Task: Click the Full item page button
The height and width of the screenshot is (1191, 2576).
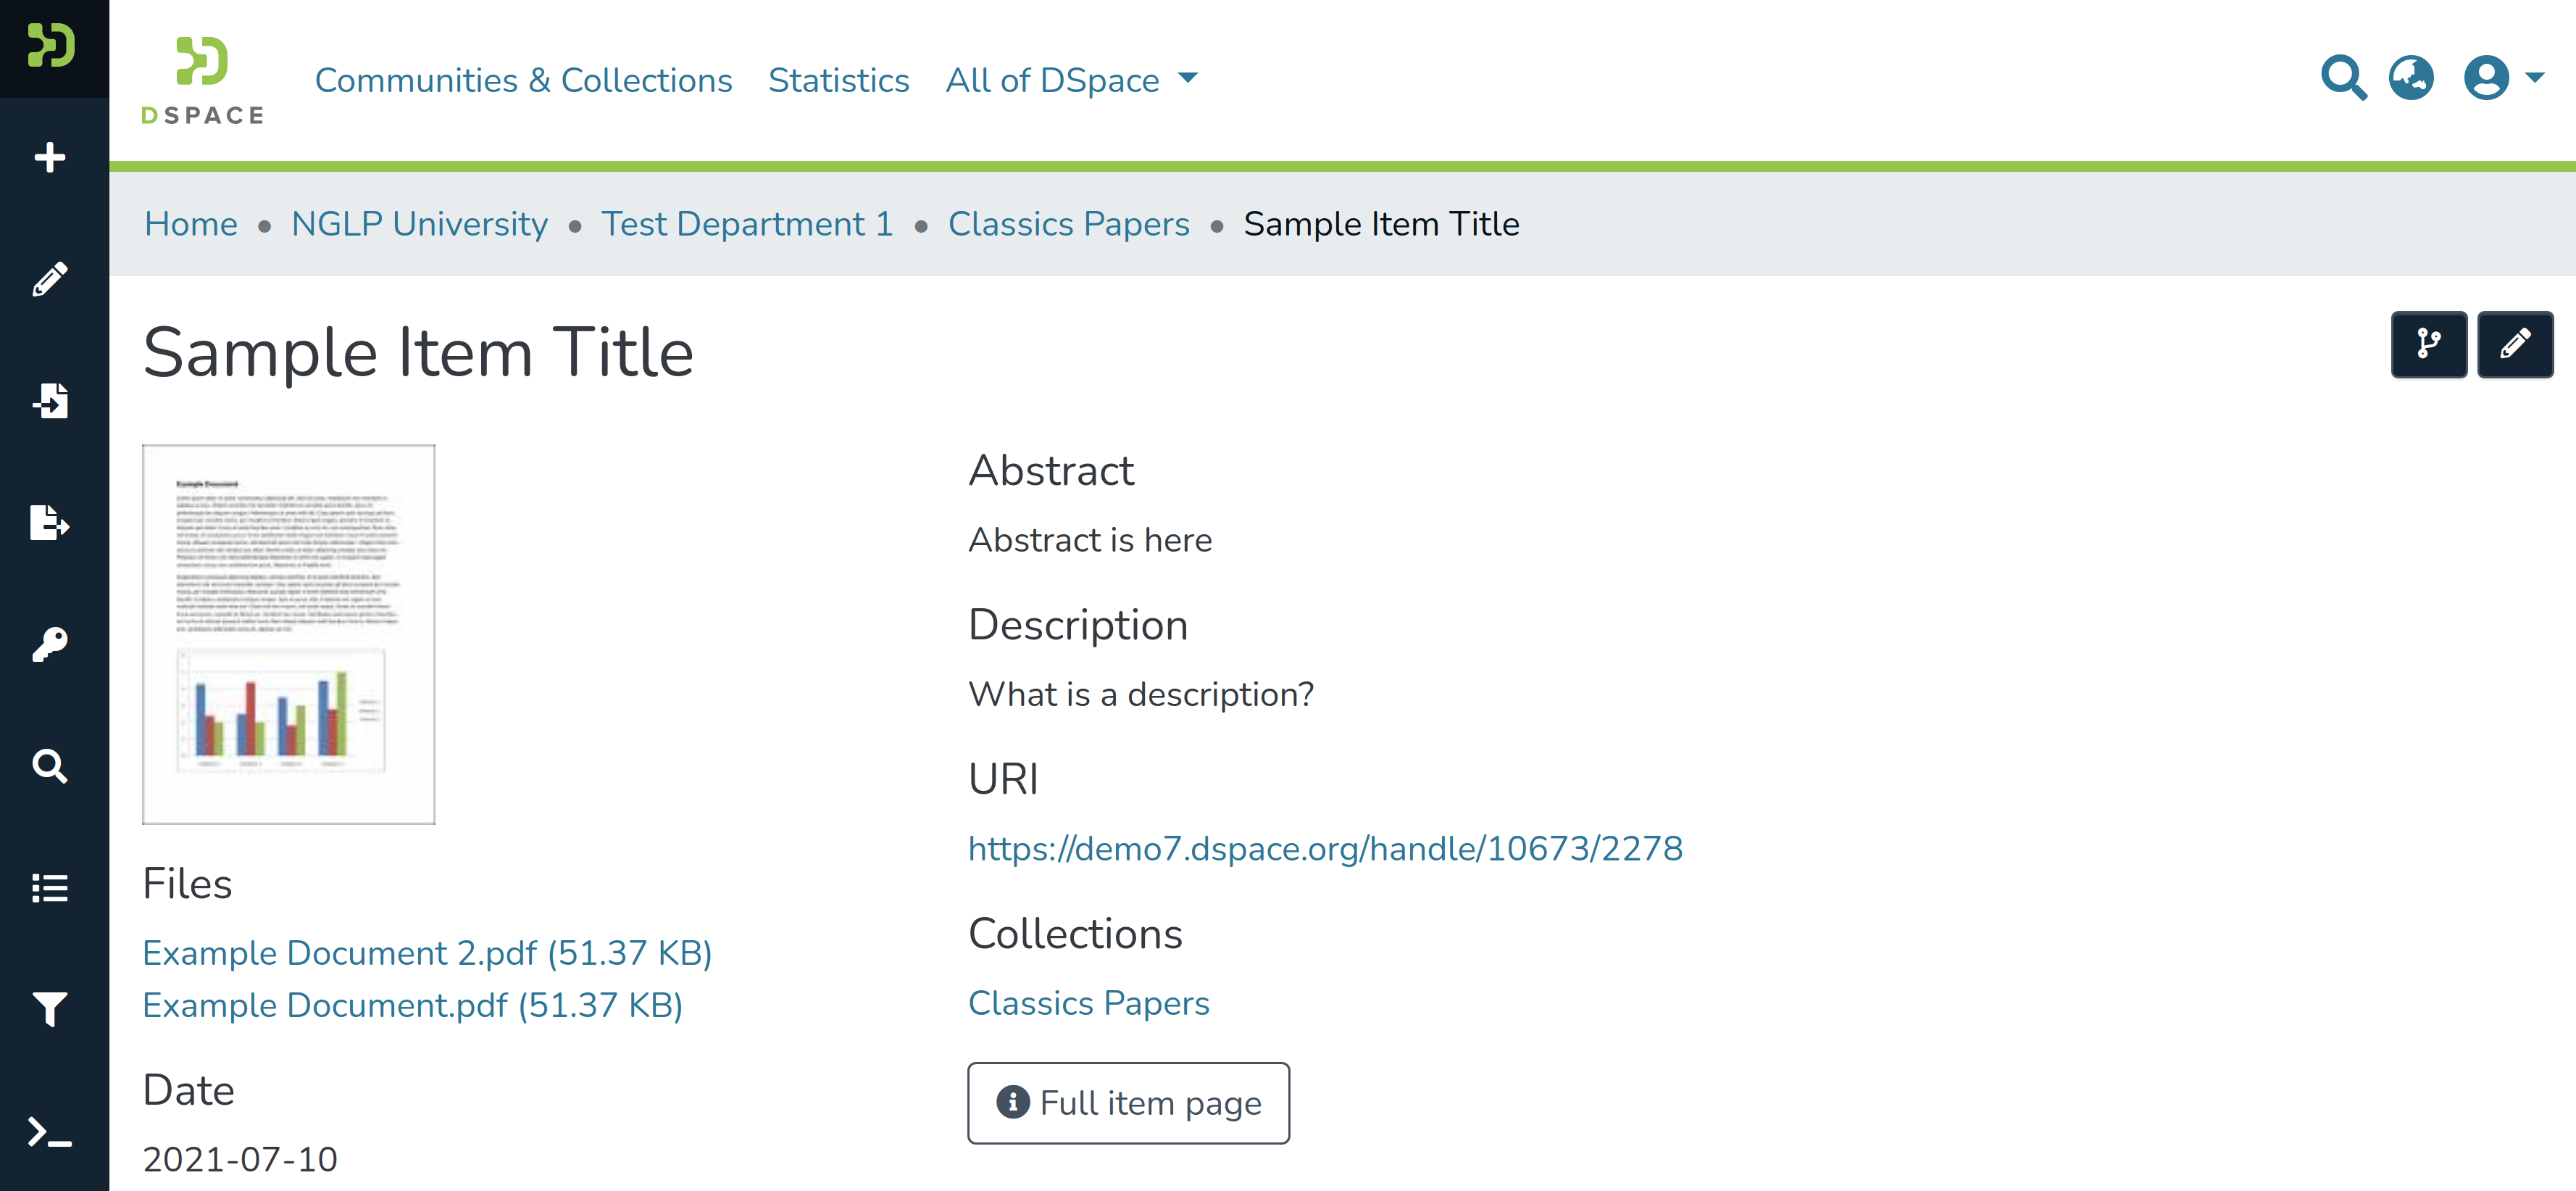Action: (x=1128, y=1103)
